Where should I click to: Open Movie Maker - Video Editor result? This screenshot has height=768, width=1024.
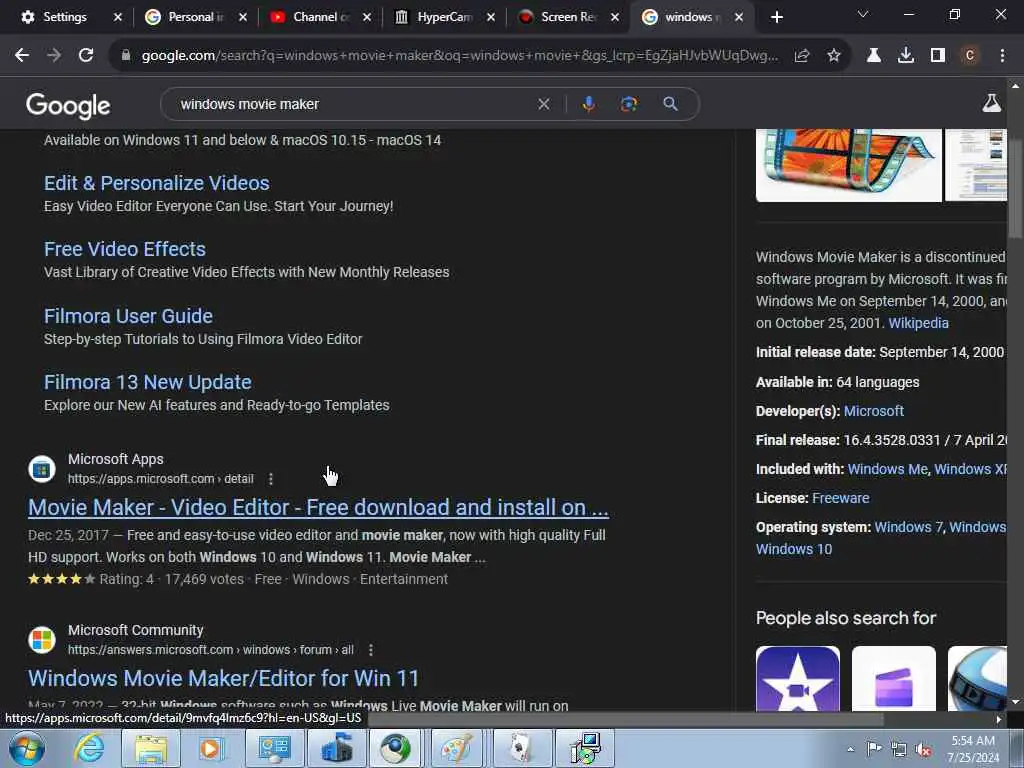[319, 507]
